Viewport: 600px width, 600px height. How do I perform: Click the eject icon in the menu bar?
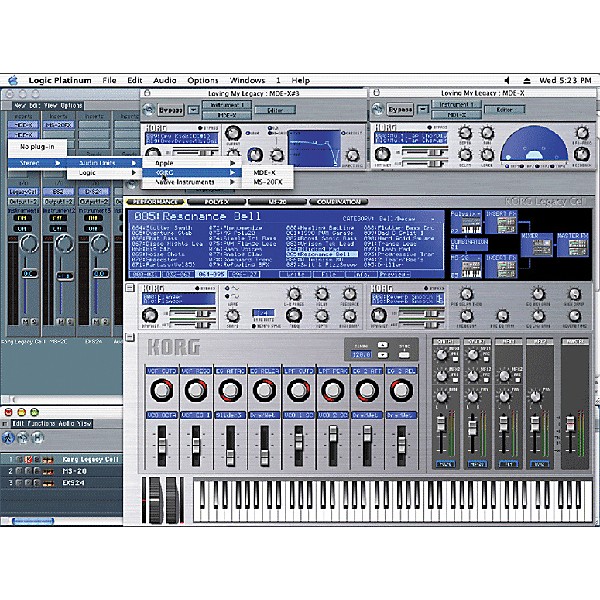[x=527, y=80]
